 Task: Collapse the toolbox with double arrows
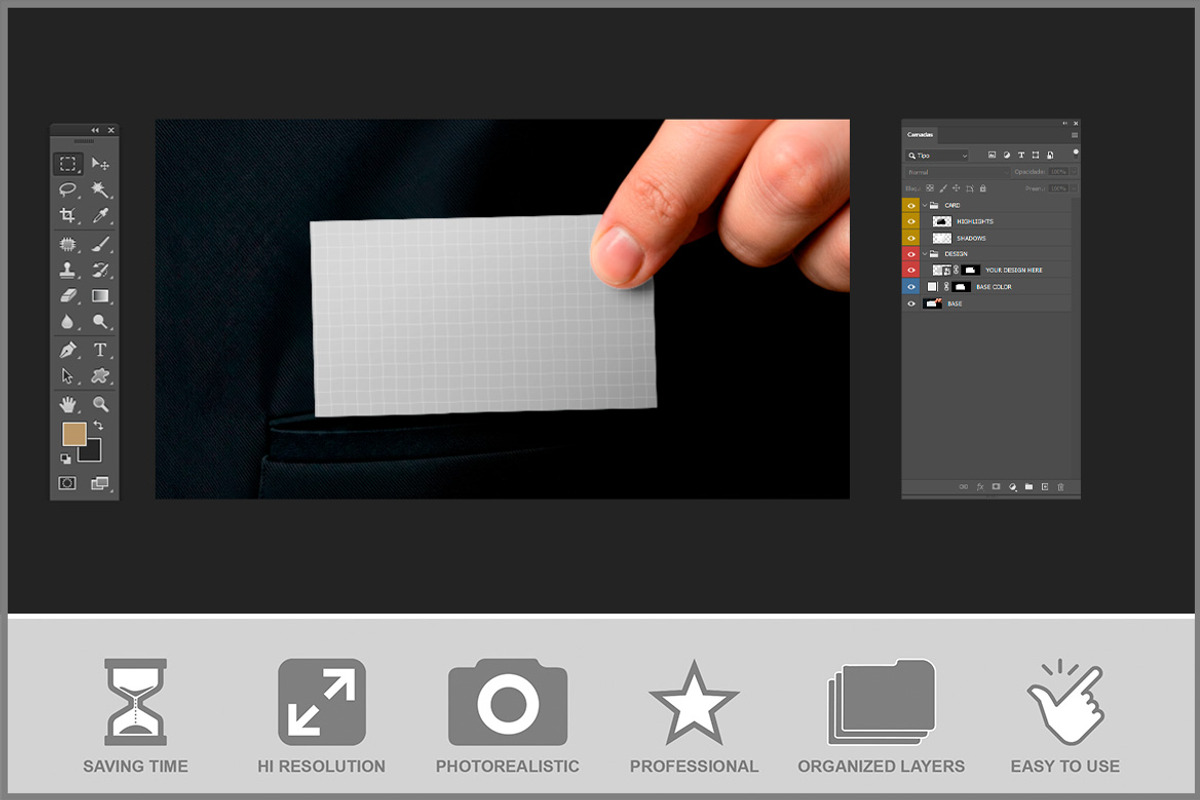pos(95,130)
